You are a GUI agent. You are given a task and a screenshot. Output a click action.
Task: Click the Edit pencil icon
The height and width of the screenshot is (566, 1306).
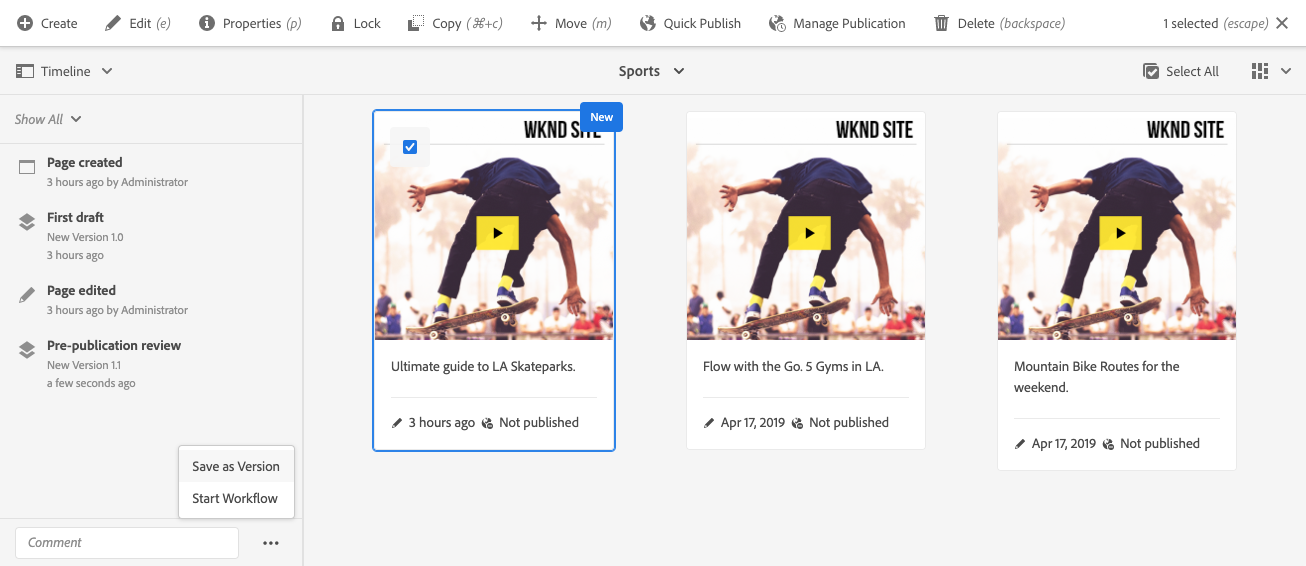[113, 23]
